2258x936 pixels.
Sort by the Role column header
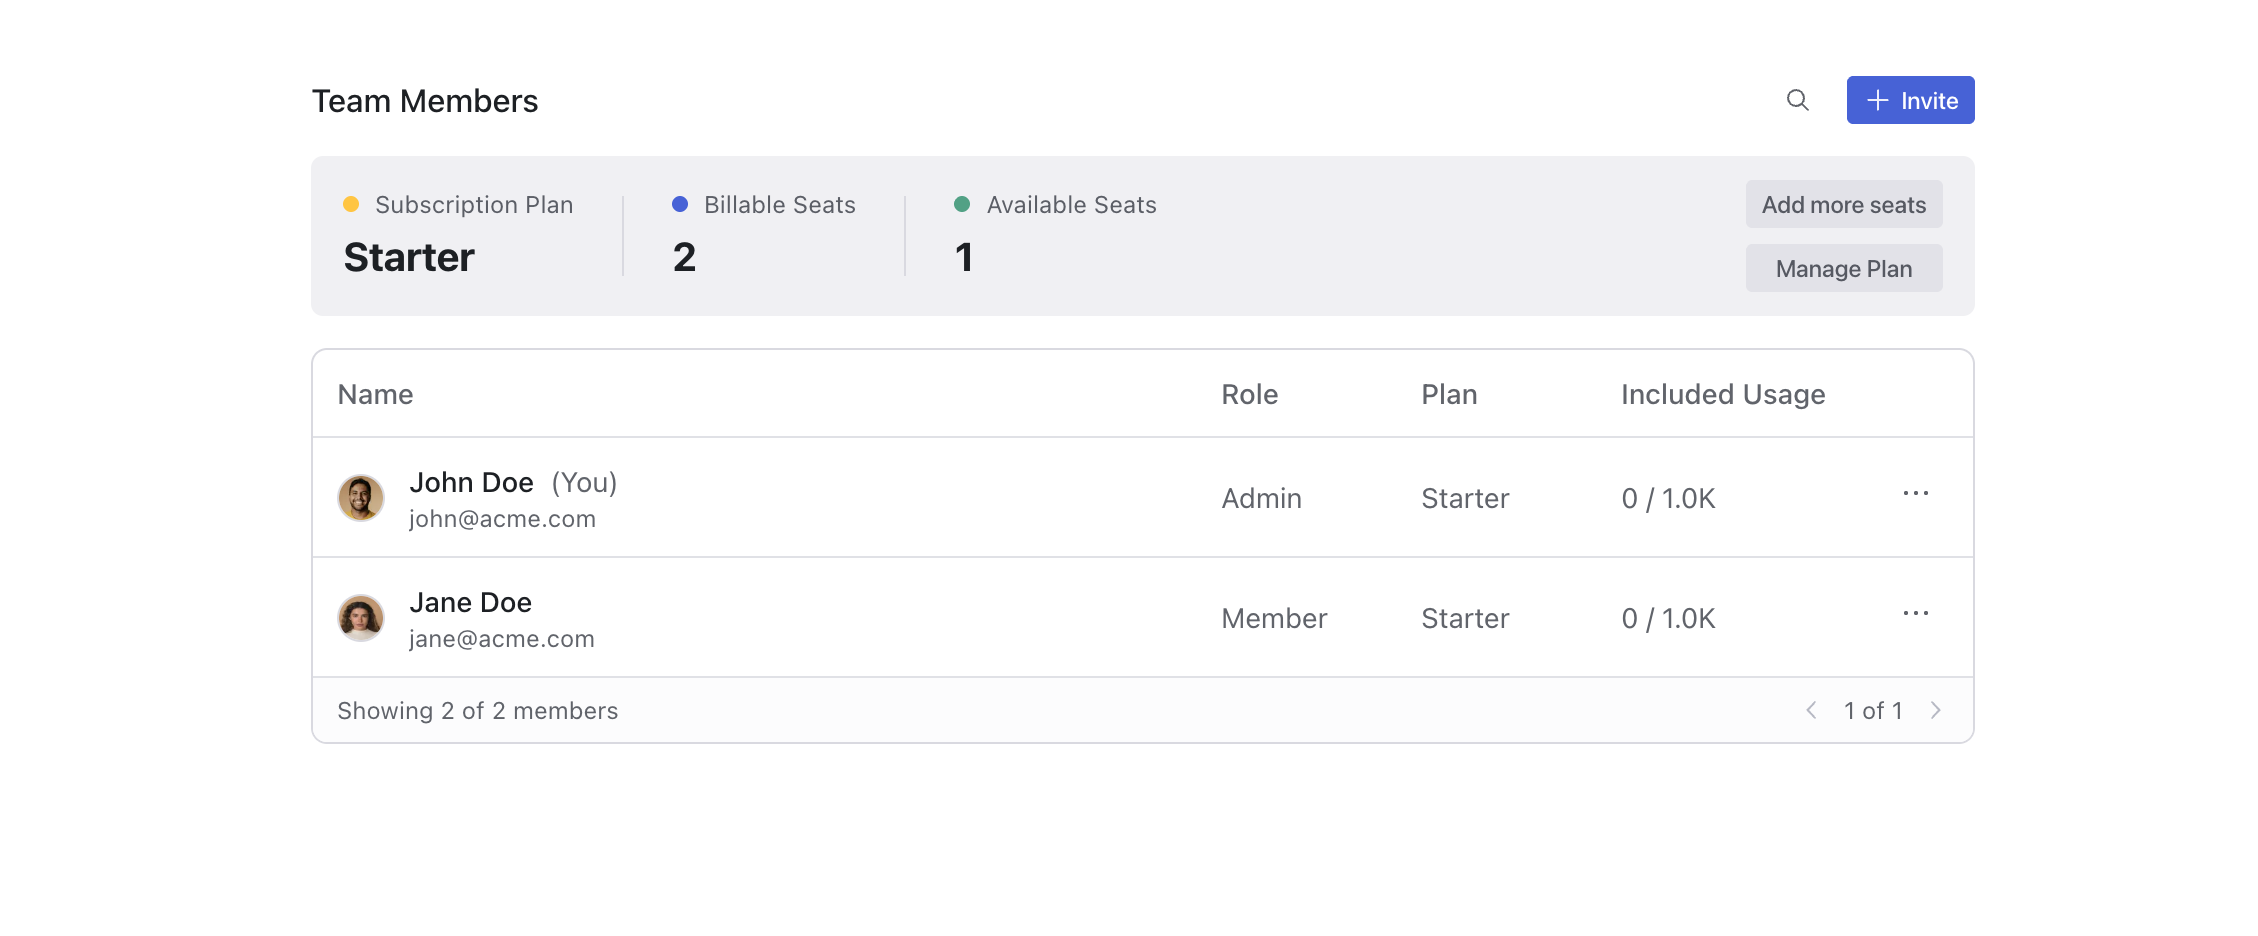(1249, 394)
